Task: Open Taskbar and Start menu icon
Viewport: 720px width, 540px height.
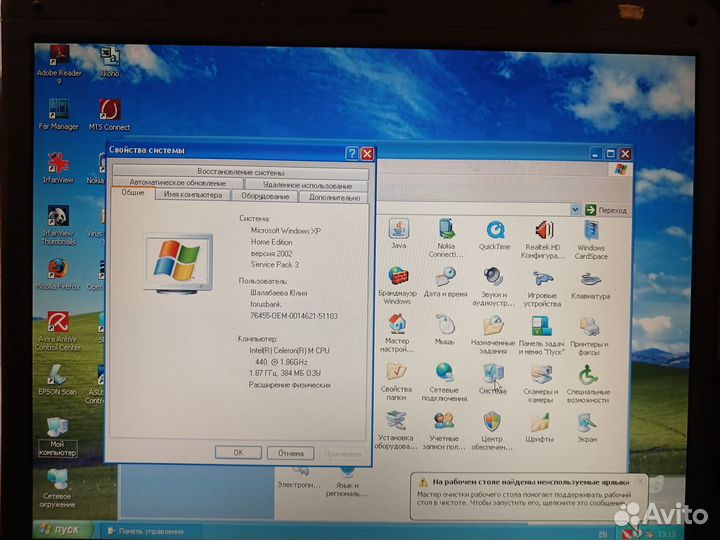Action: (541, 335)
